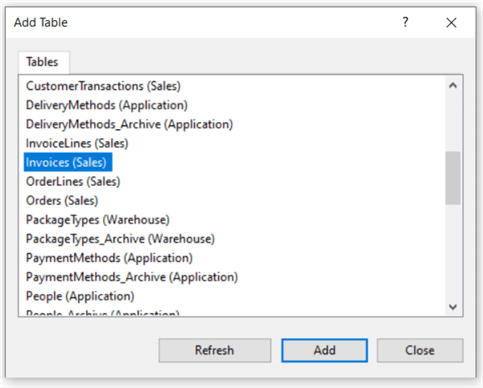
Task: Open help with the question mark icon
Action: tap(405, 22)
